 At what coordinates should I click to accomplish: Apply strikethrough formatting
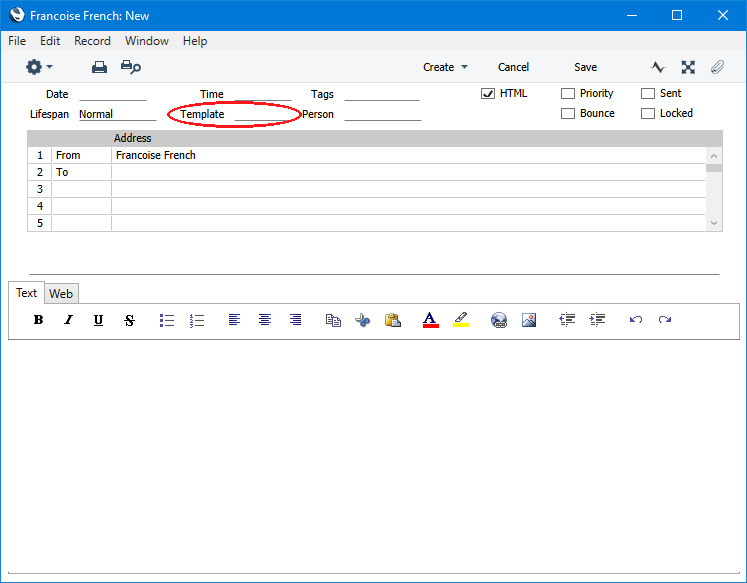pos(129,320)
